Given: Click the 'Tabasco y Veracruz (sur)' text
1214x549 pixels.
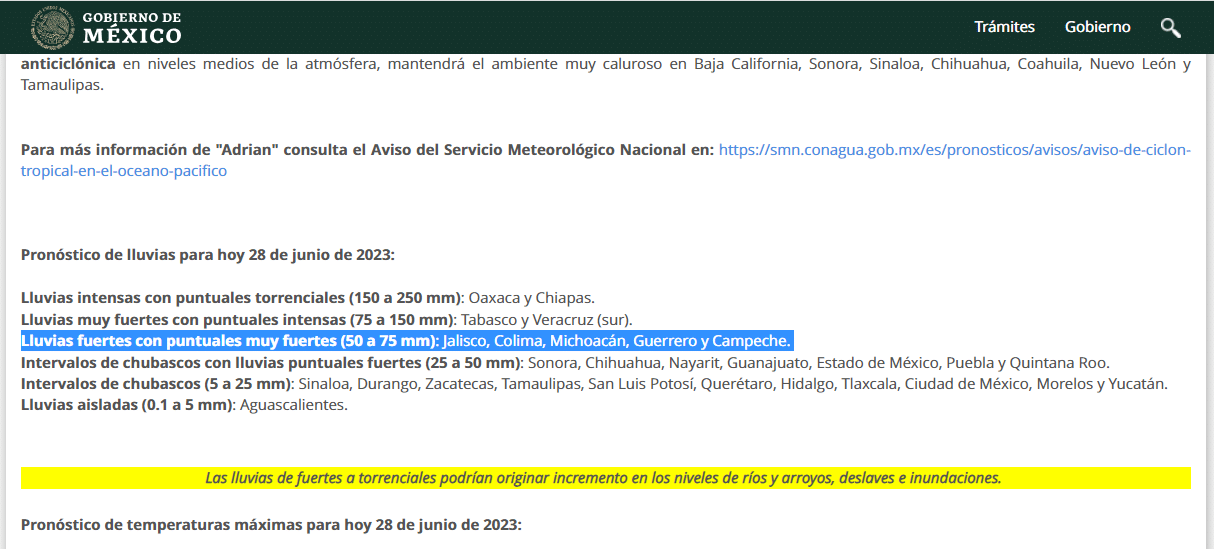Looking at the screenshot, I should point(546,320).
